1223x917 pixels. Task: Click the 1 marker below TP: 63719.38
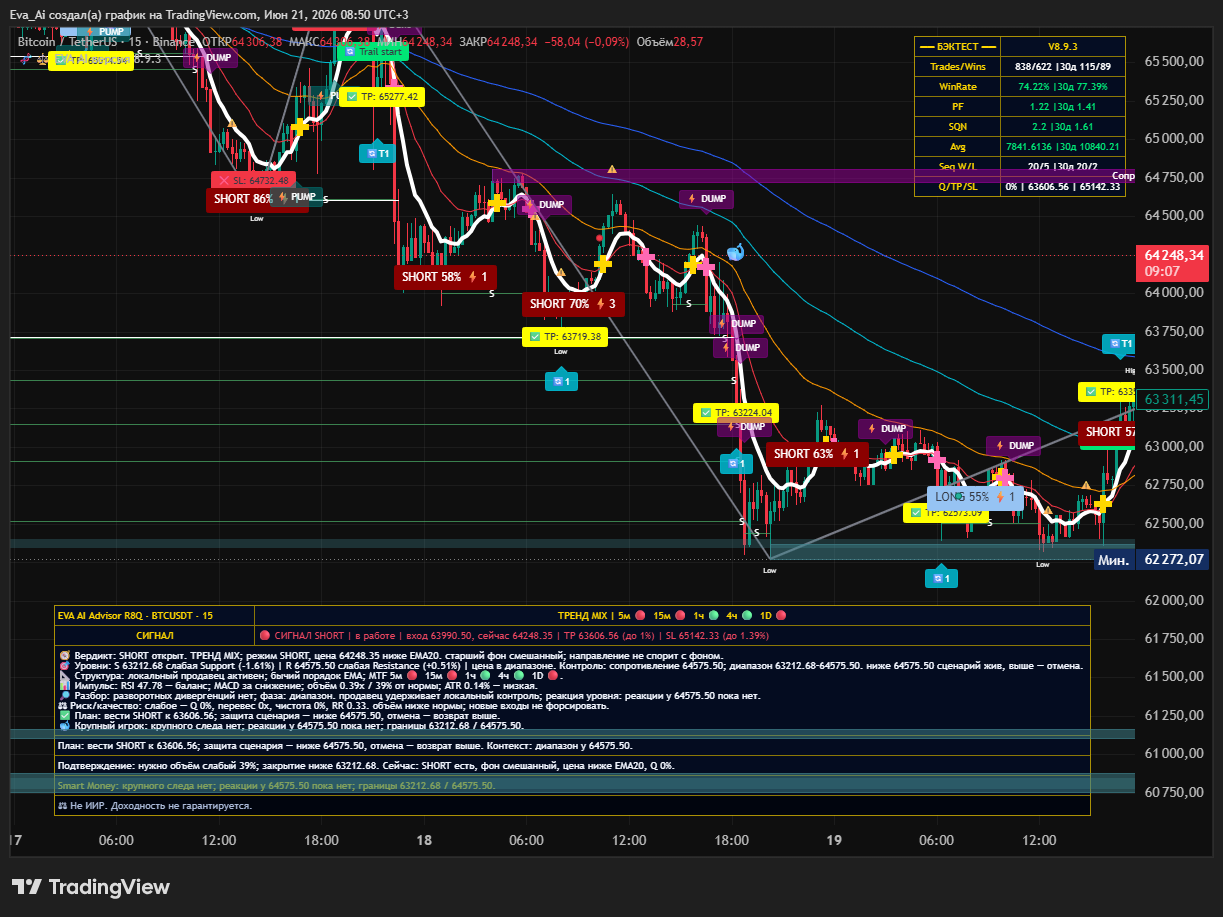coord(561,381)
